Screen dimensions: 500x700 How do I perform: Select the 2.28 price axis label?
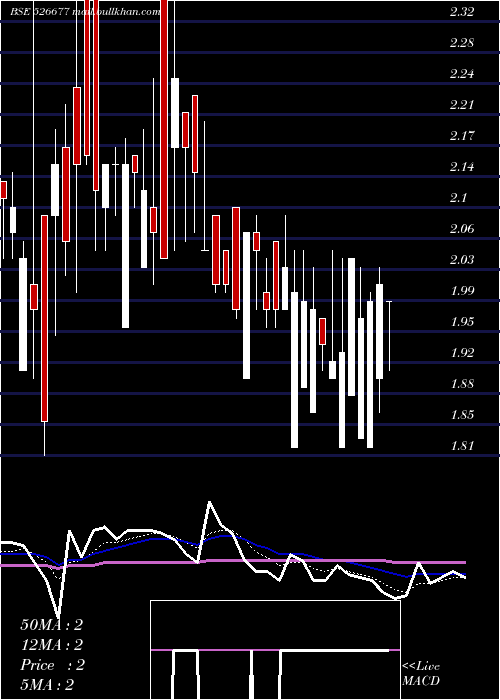462,43
